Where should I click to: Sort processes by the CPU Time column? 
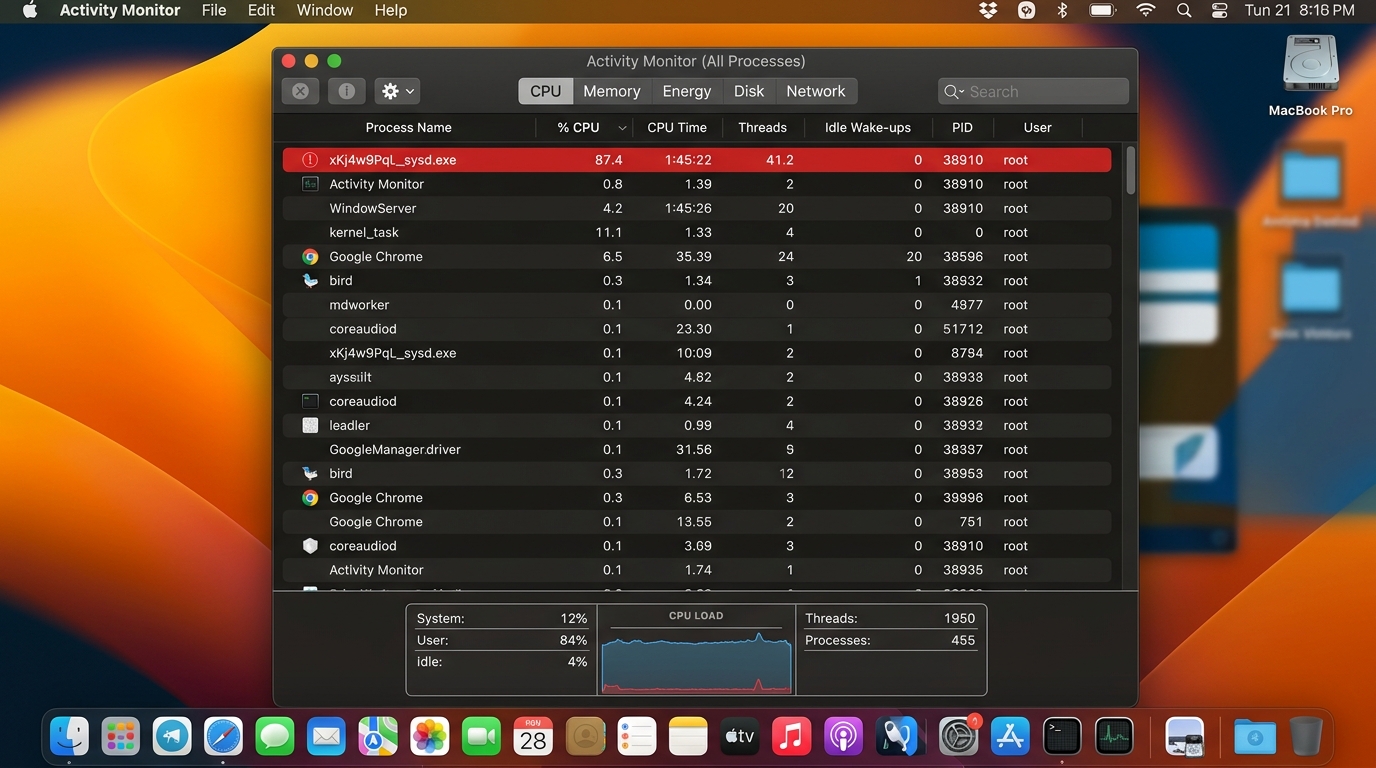(x=675, y=128)
